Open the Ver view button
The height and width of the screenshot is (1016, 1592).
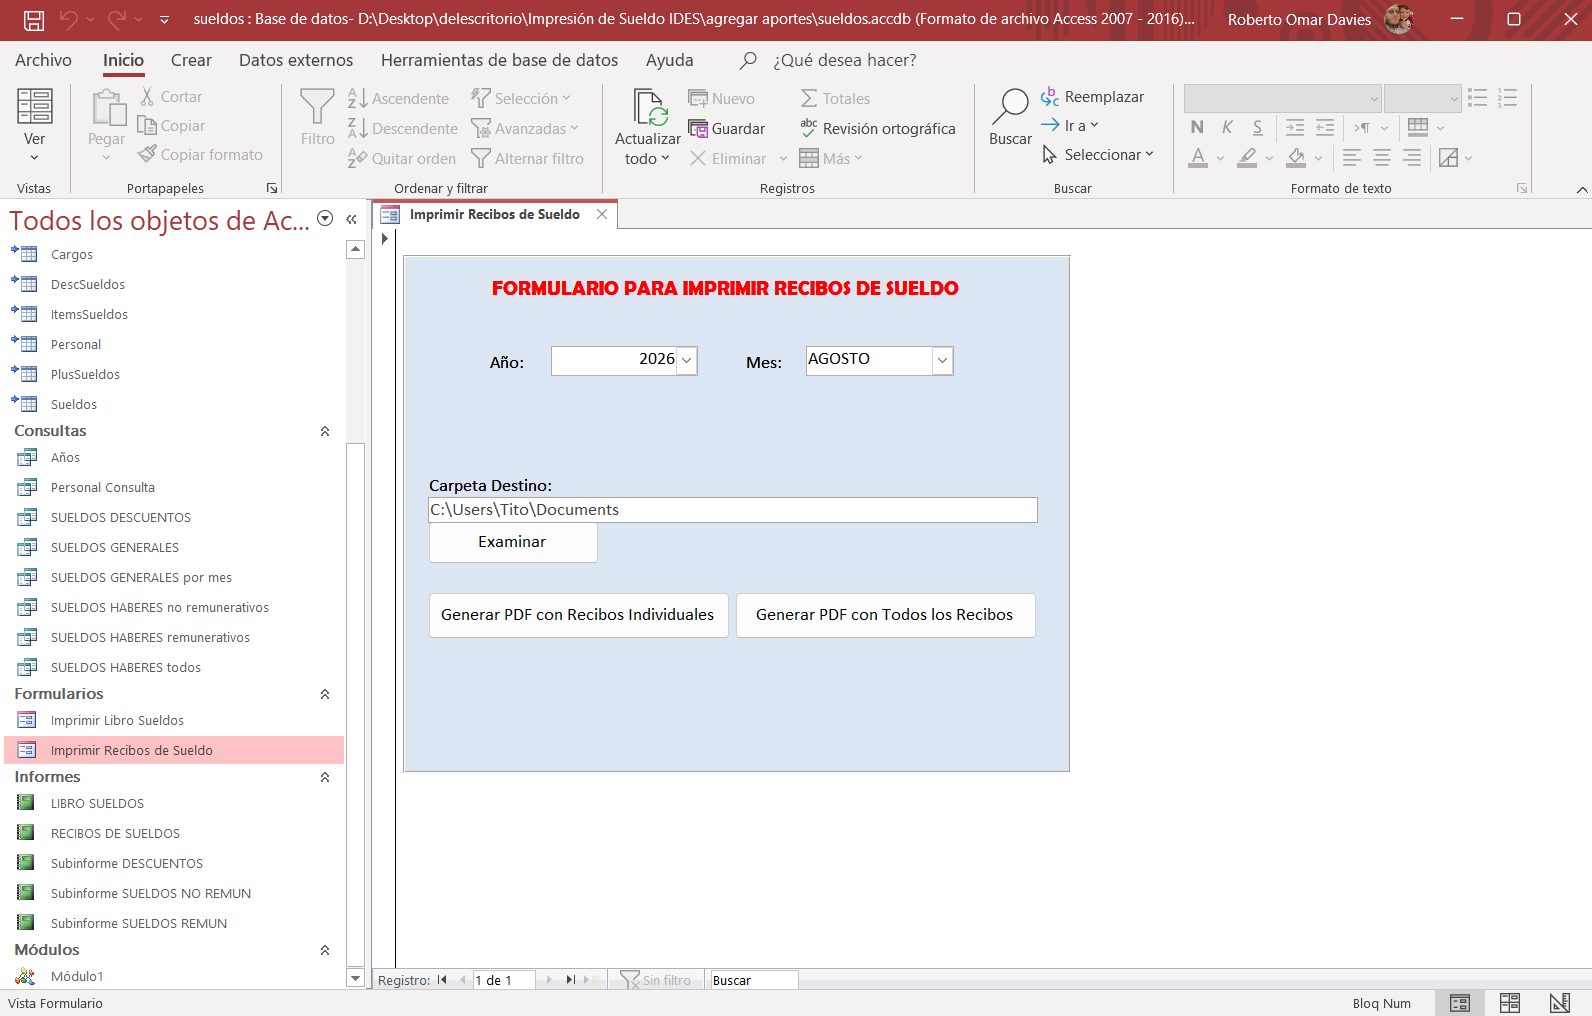pyautogui.click(x=34, y=126)
